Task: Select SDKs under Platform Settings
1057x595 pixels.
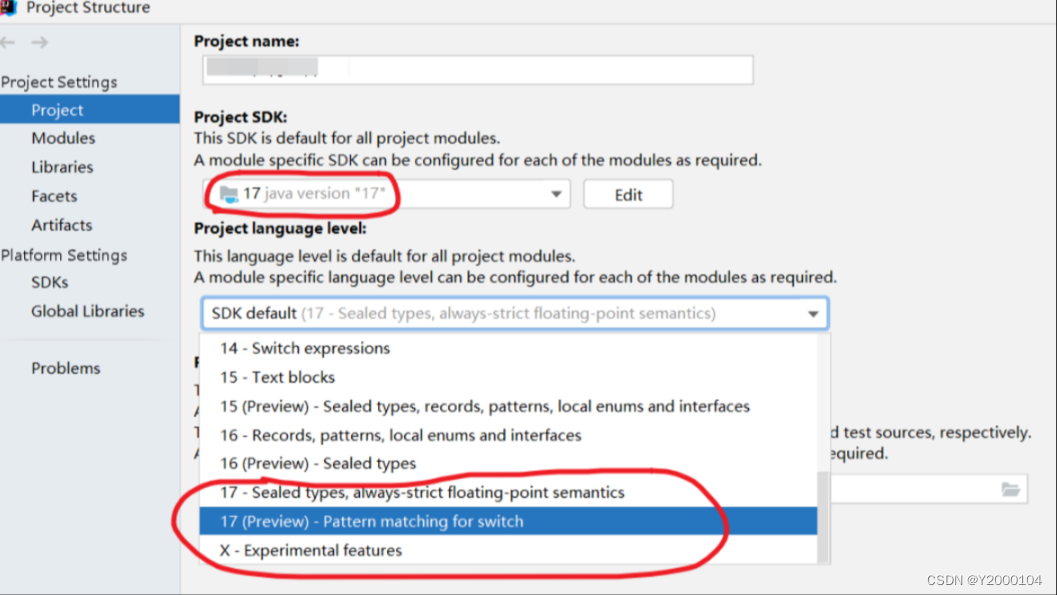Action: 49,282
